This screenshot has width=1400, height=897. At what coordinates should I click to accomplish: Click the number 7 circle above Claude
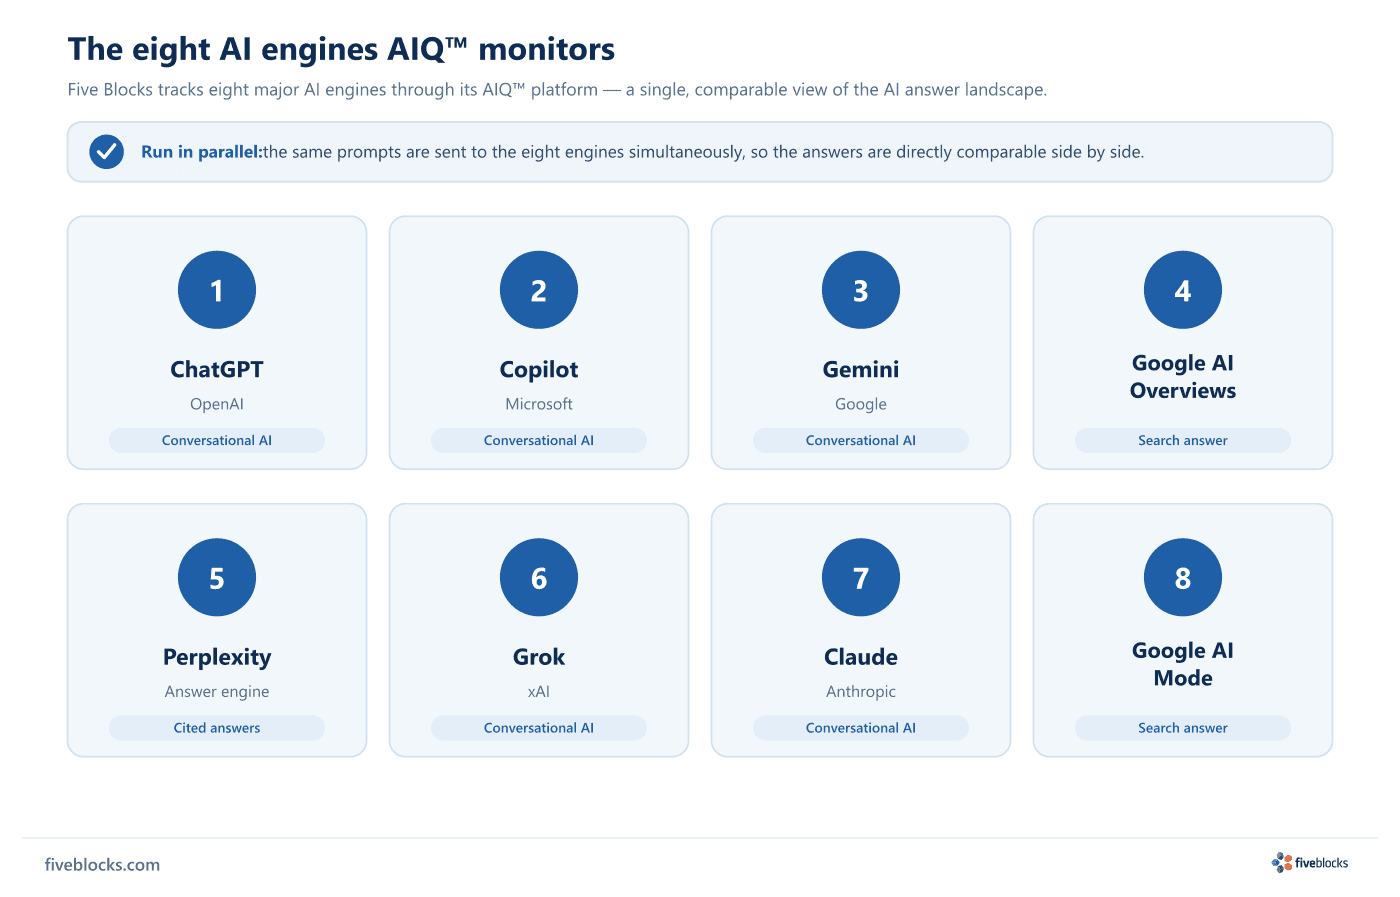(x=861, y=578)
